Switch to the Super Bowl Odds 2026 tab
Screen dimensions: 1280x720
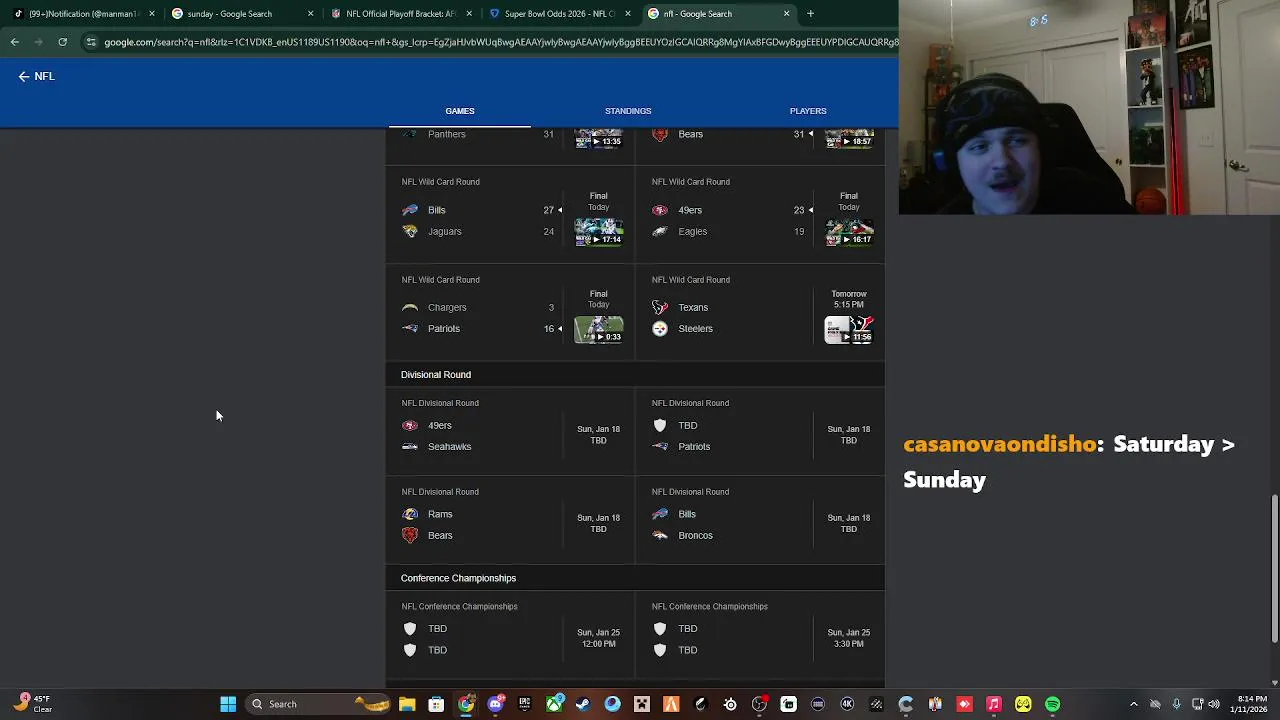(559, 14)
